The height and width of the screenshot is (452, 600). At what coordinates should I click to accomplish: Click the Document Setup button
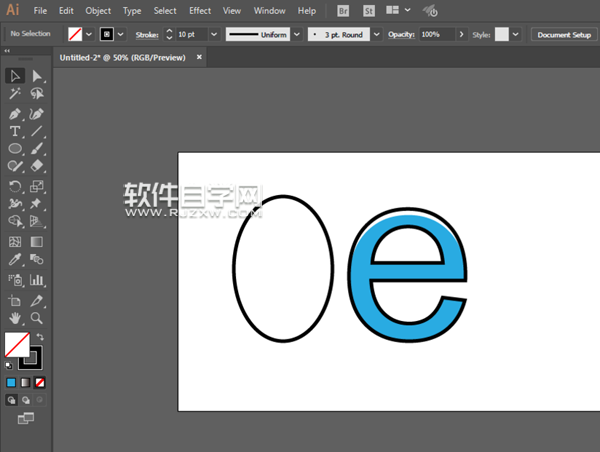tap(564, 35)
